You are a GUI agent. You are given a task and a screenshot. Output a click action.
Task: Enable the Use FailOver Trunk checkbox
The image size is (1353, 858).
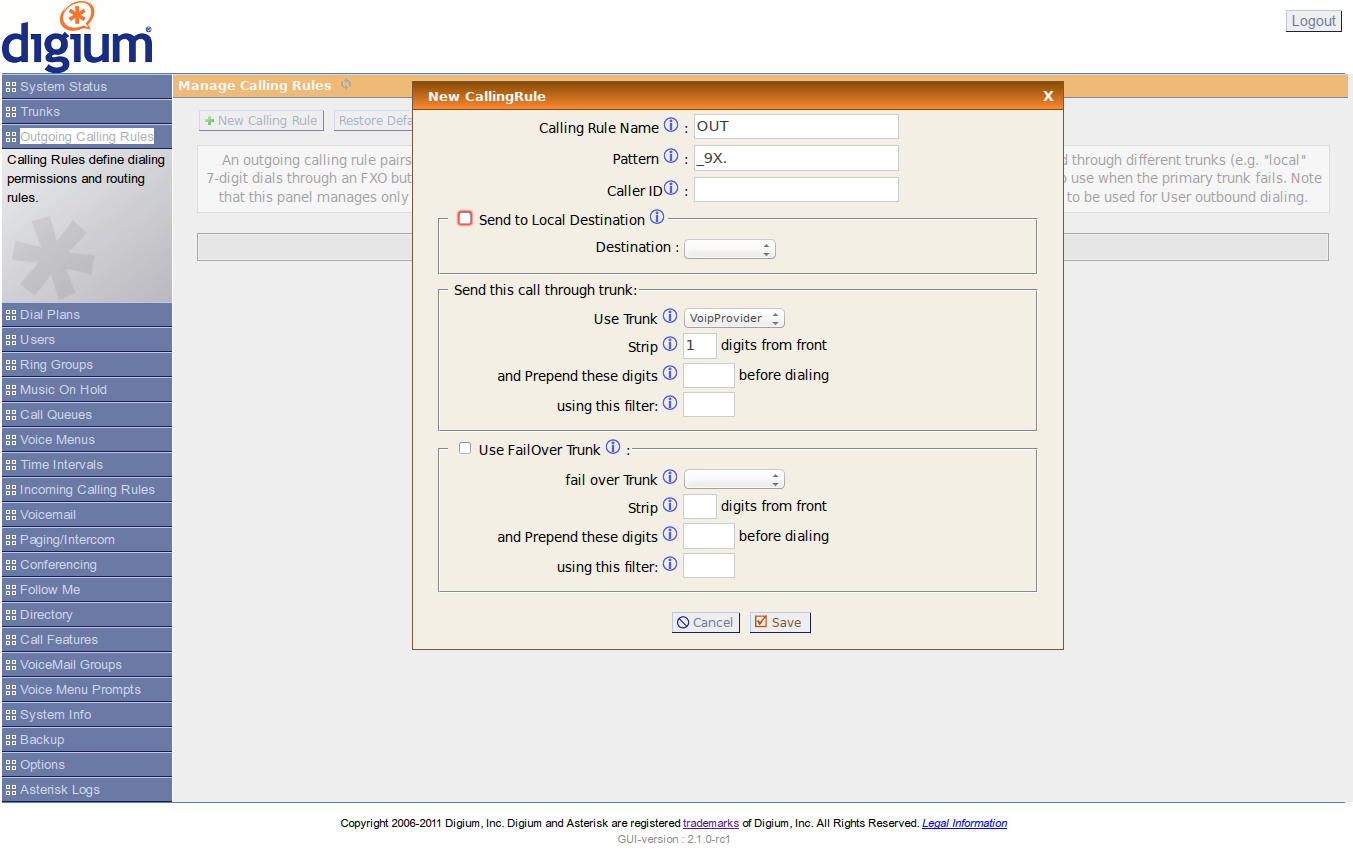coord(465,449)
